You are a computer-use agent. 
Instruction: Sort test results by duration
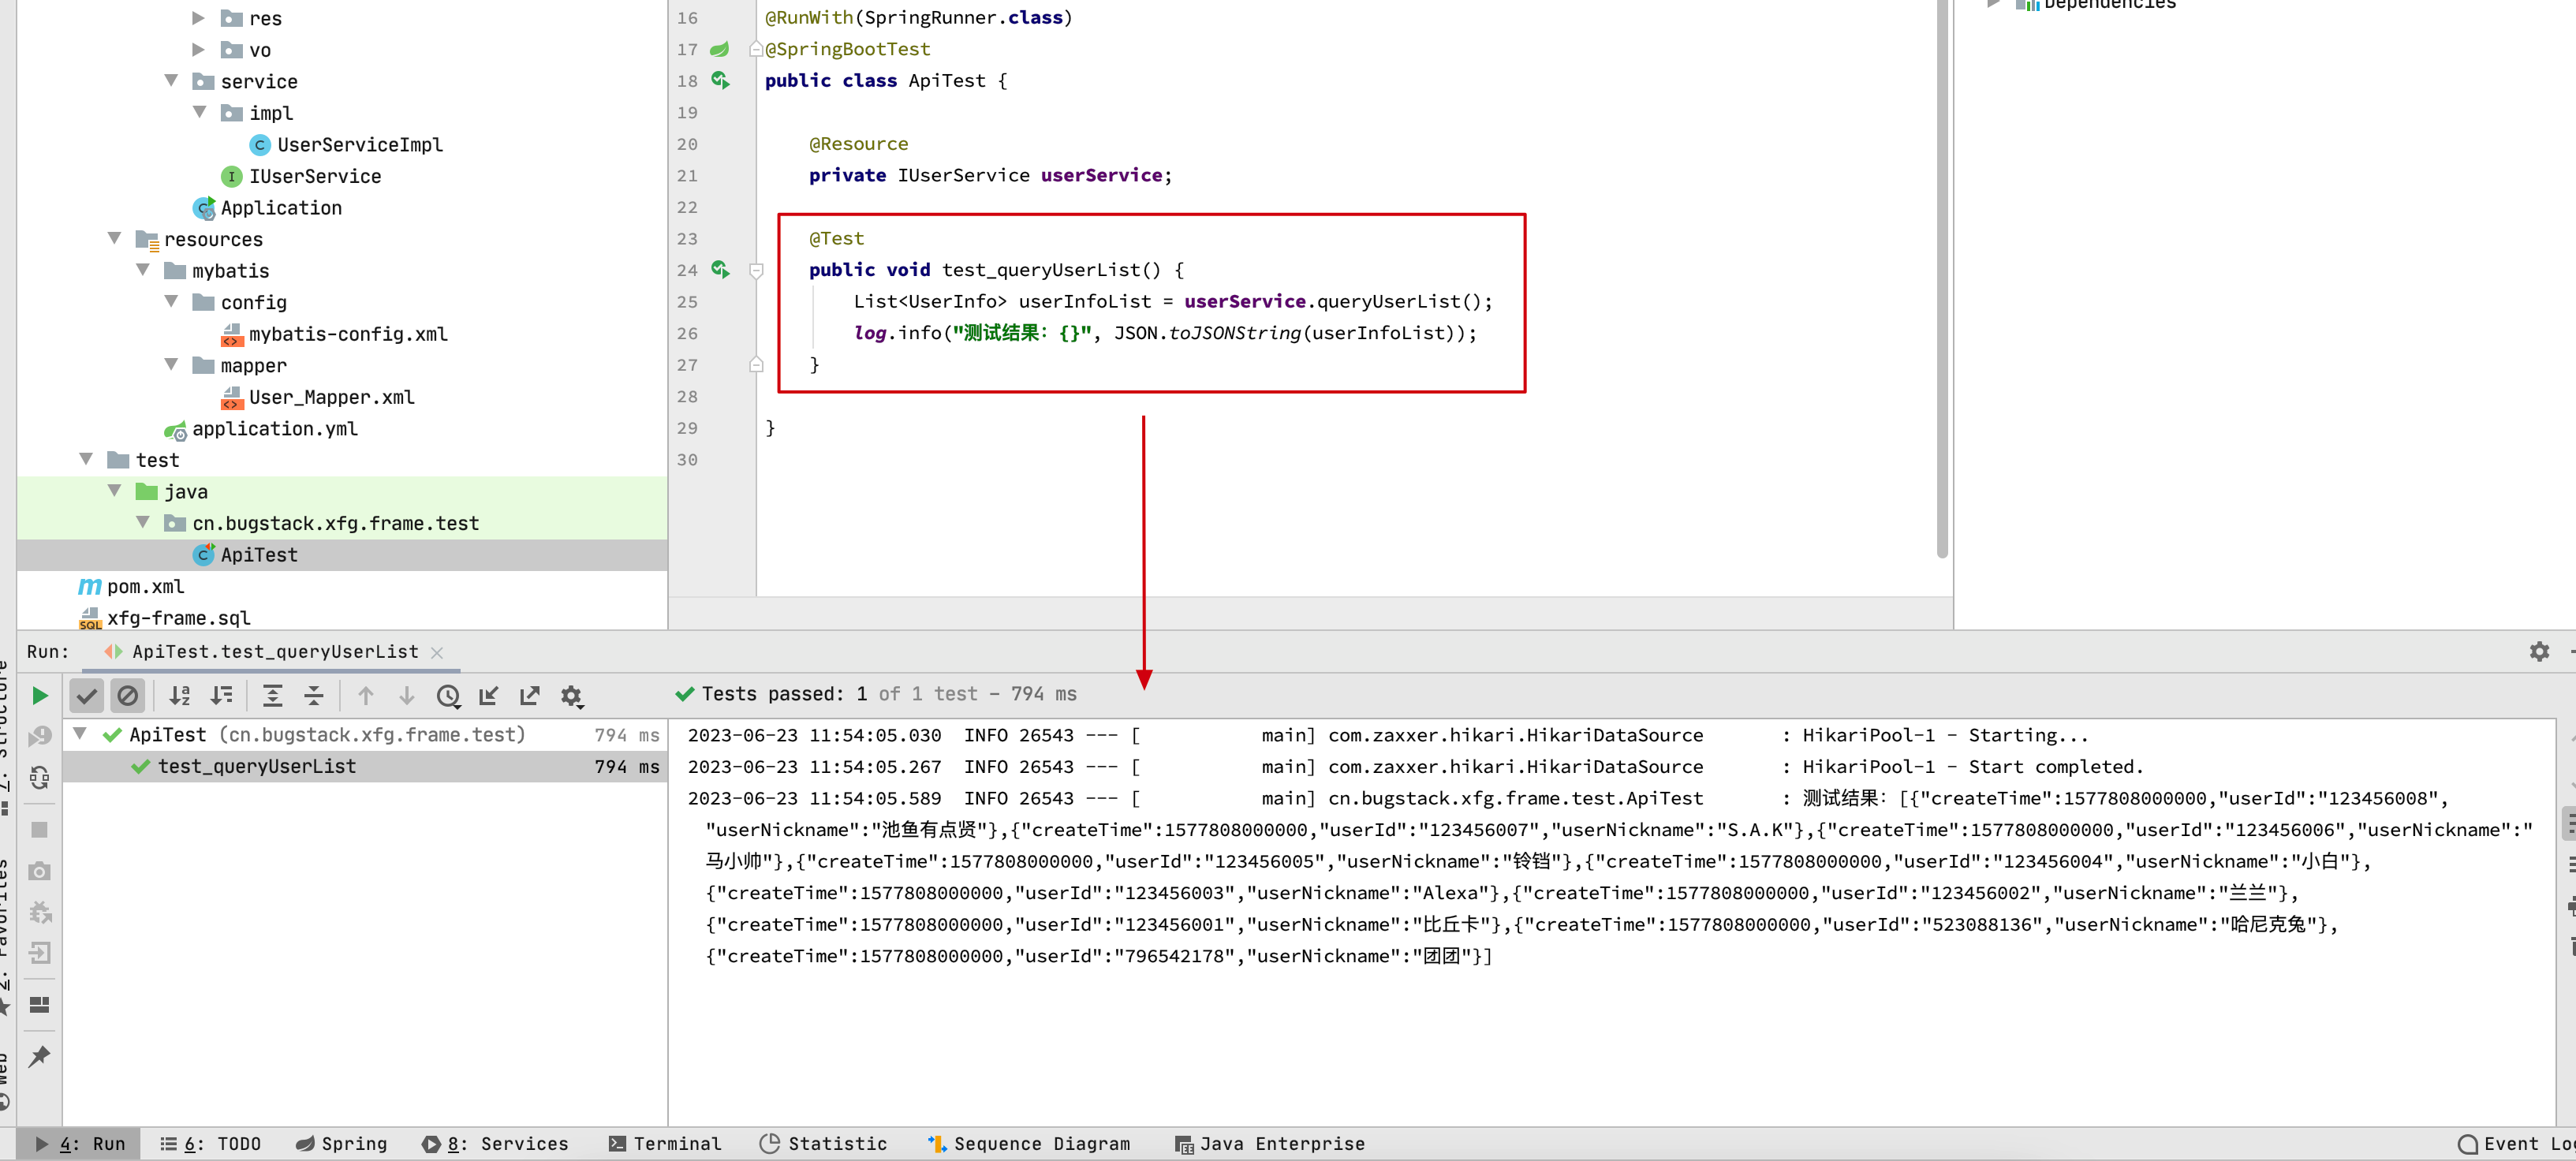pyautogui.click(x=221, y=695)
